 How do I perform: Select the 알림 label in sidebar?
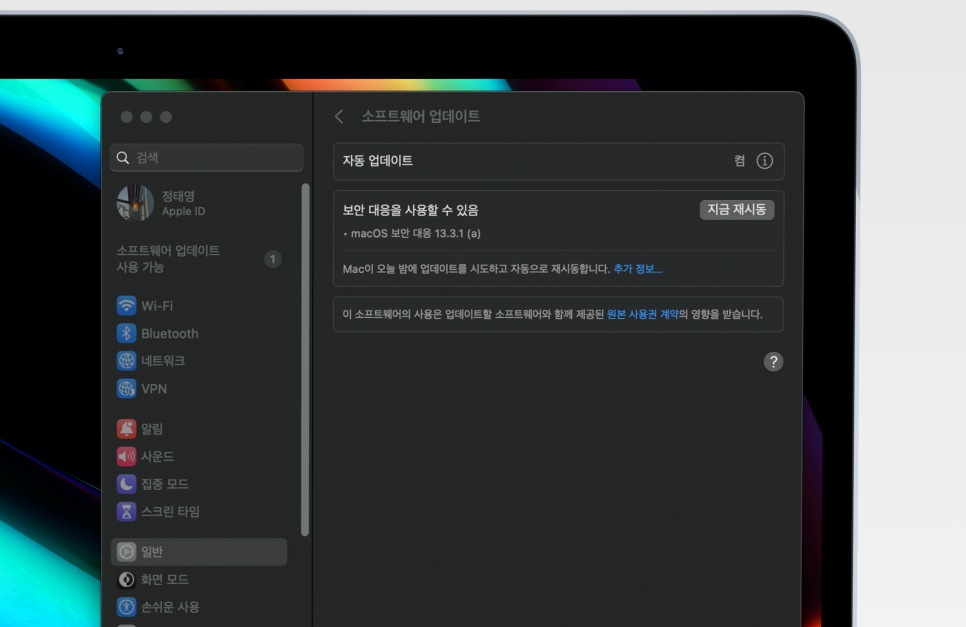(x=152, y=429)
